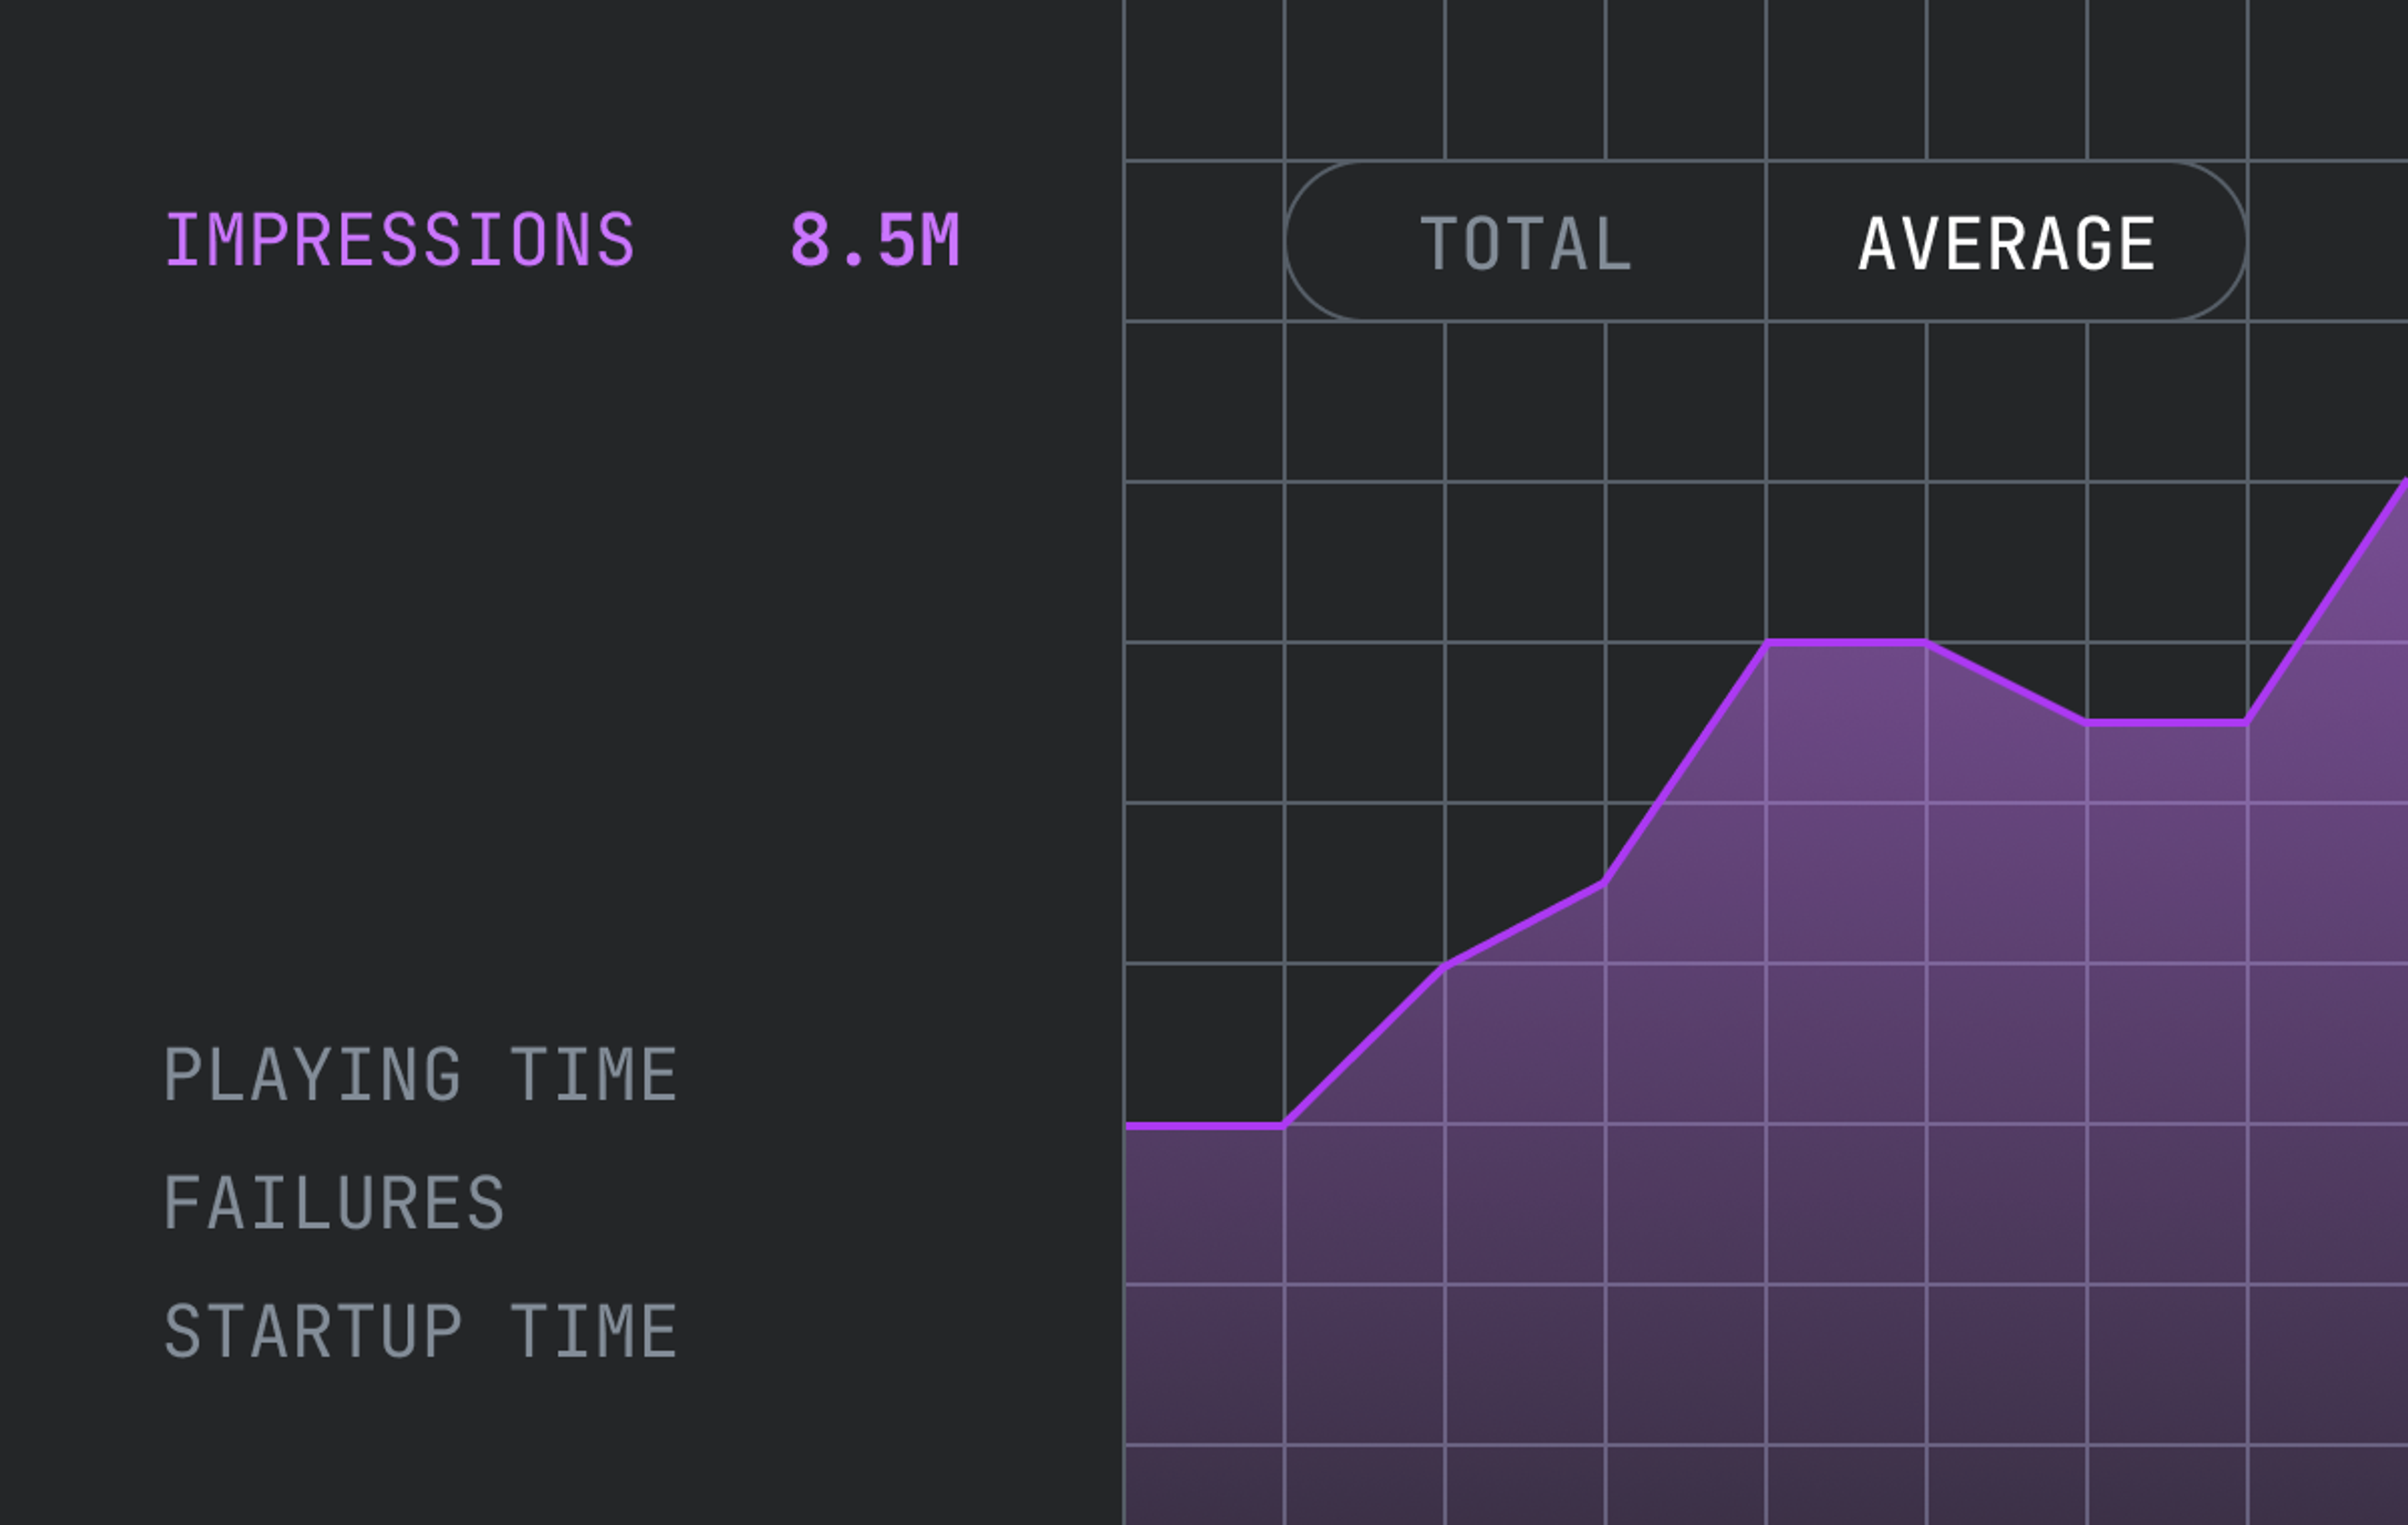Switch chart view to Total
This screenshot has width=2408, height=1525.
click(x=1526, y=243)
